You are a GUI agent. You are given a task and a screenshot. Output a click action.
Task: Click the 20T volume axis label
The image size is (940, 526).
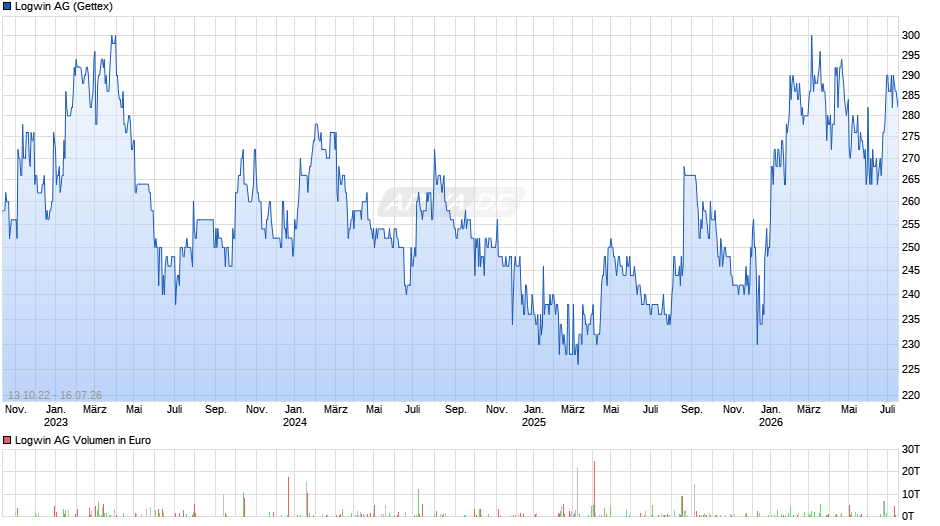click(x=911, y=471)
